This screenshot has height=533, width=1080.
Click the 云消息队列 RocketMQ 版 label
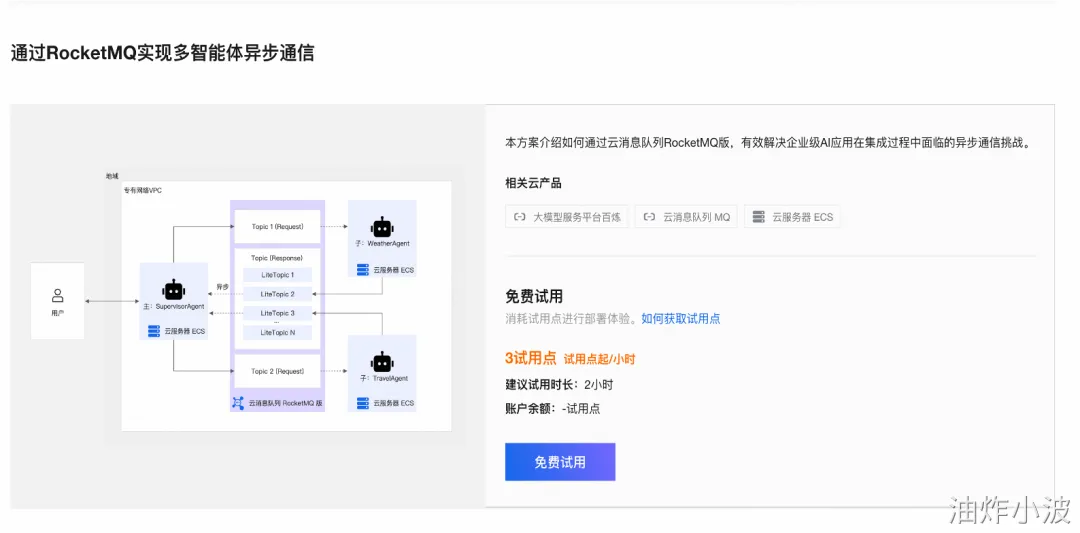286,403
